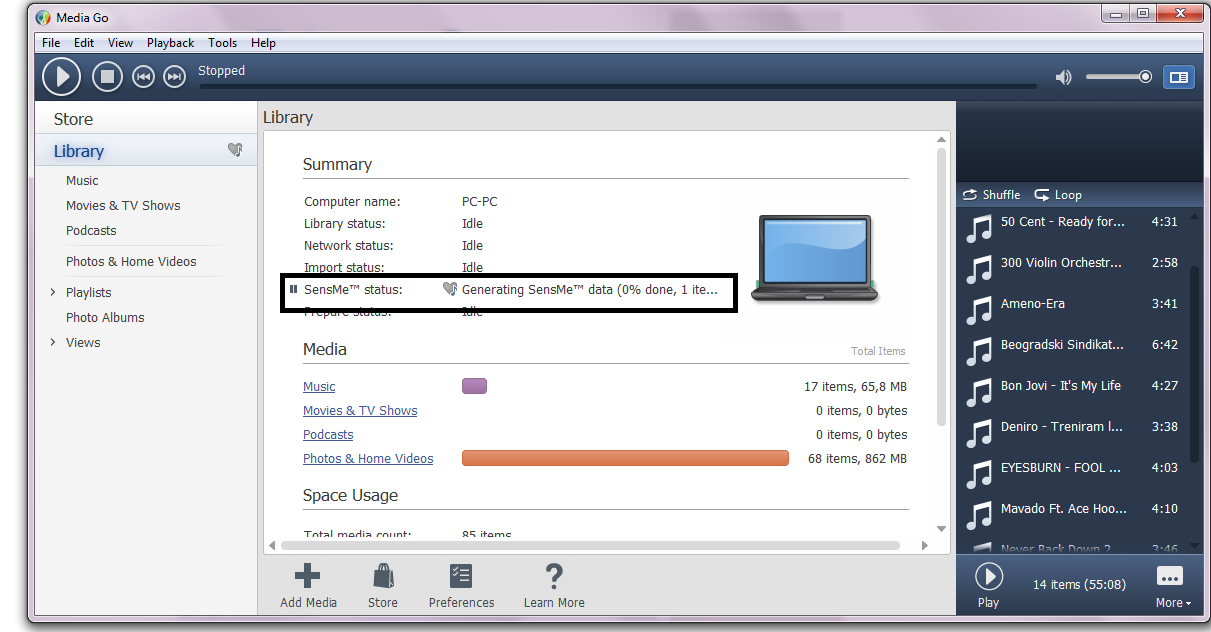The image size is (1211, 632).
Task: Click the playlist panel vertical scrollbar
Action: (x=1195, y=362)
